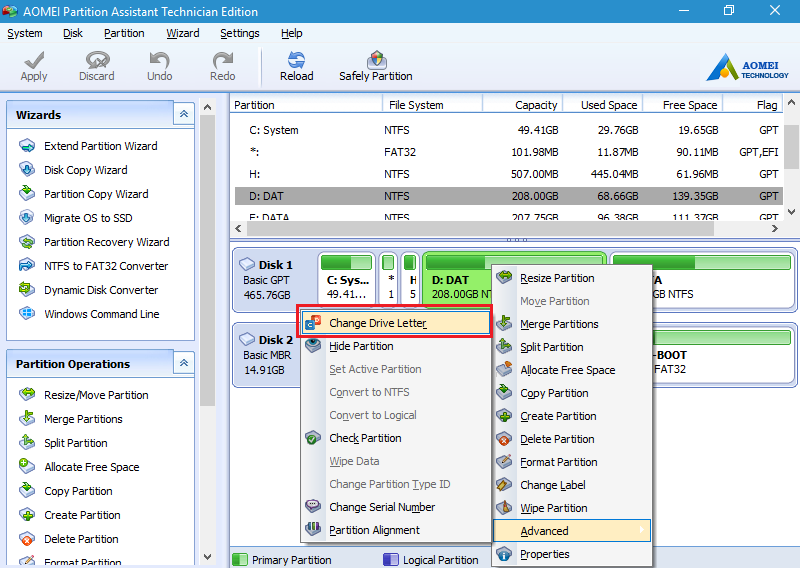Click the File System column header
The height and width of the screenshot is (568, 800).
point(433,105)
